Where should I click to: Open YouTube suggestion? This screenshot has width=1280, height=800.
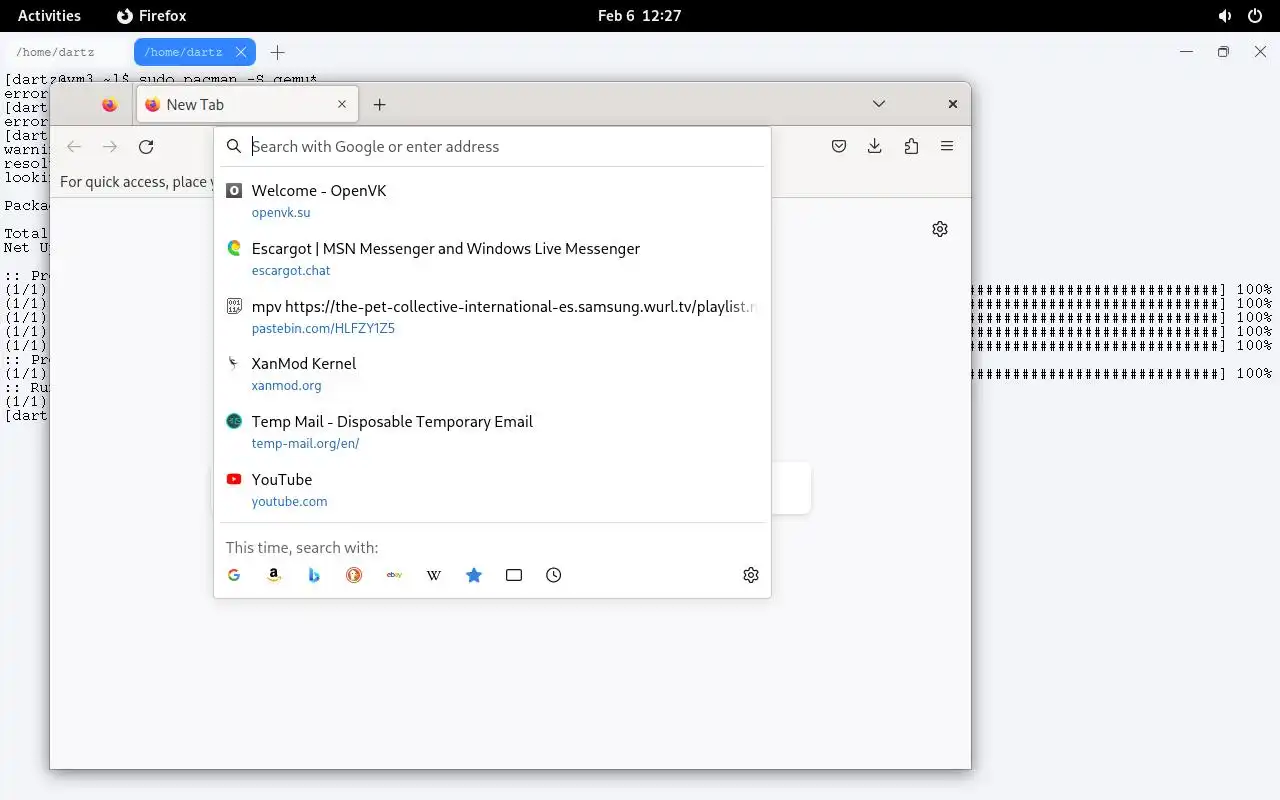pyautogui.click(x=492, y=490)
